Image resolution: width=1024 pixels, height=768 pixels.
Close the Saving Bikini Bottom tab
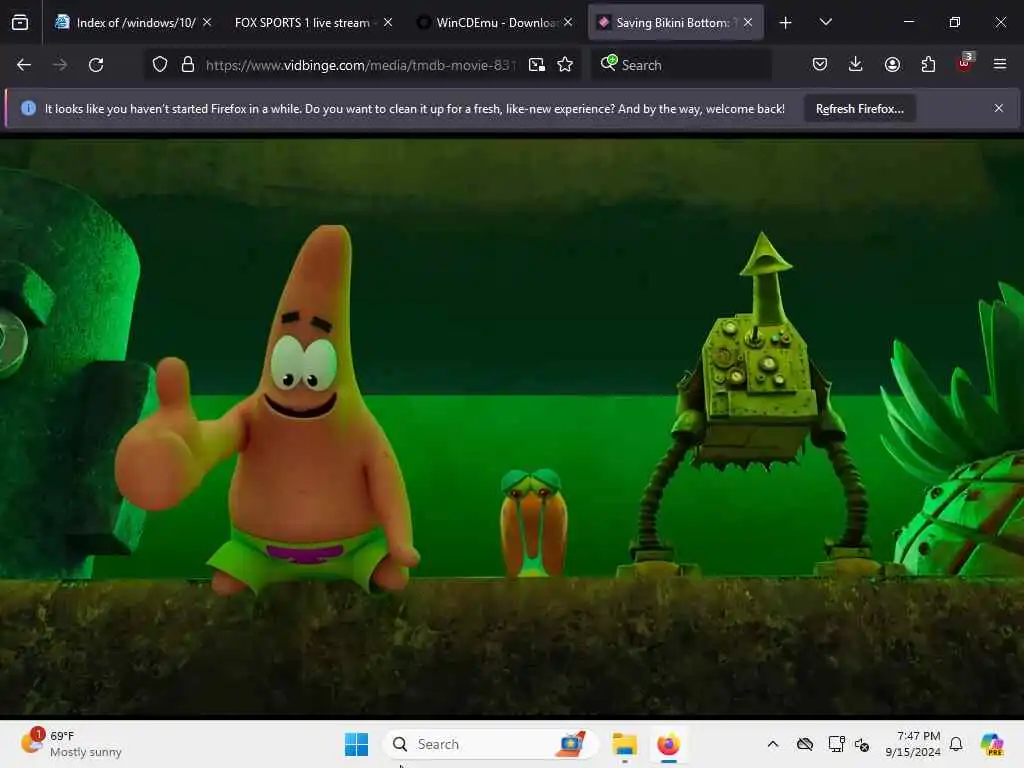748,22
